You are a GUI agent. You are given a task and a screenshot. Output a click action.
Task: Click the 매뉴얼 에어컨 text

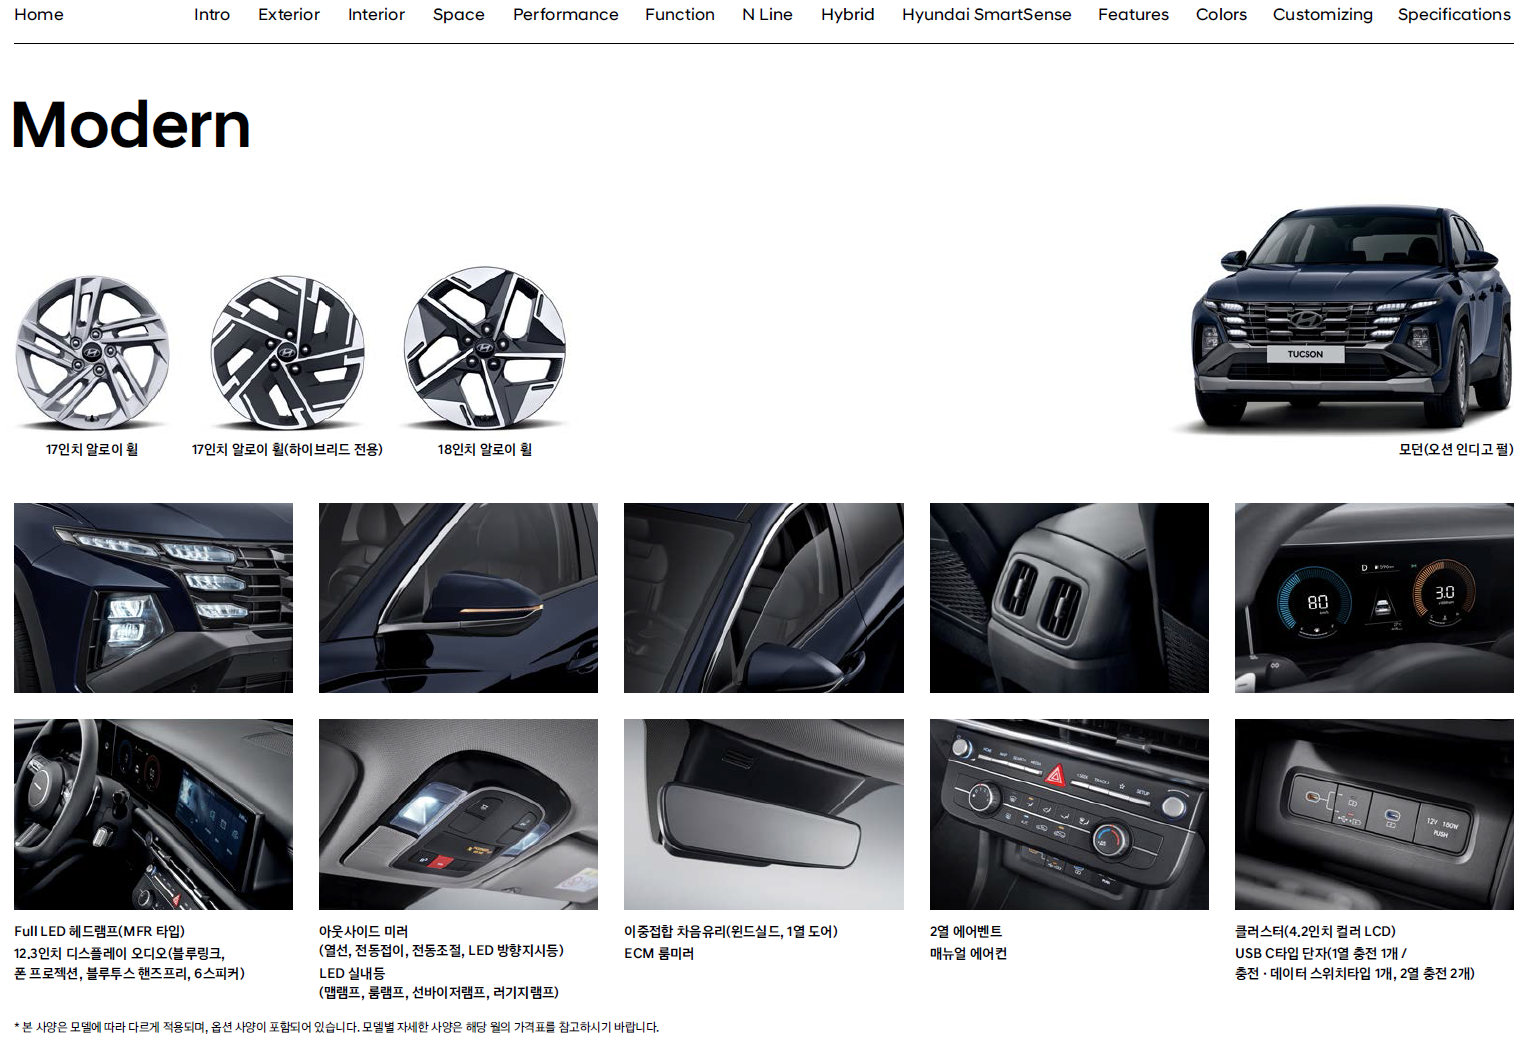tap(968, 954)
